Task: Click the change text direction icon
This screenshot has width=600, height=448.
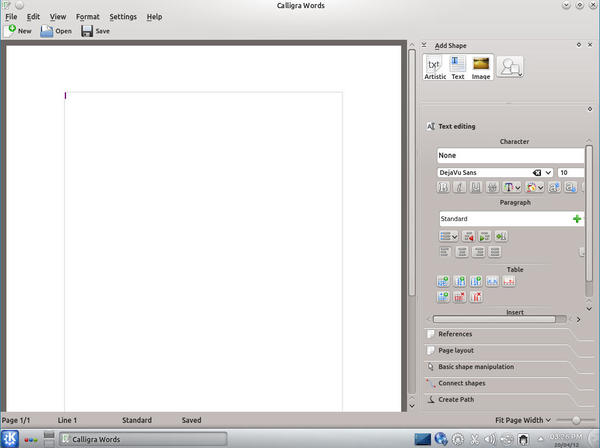Action: tap(501, 236)
